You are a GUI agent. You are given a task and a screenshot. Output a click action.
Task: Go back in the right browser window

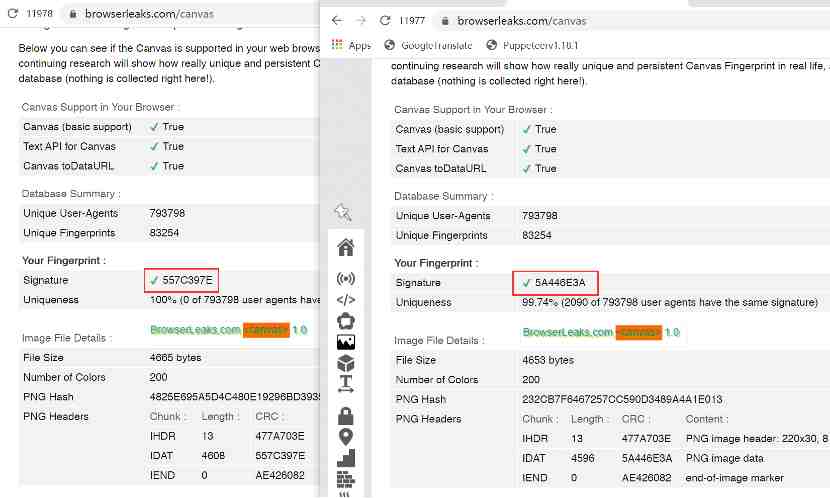[337, 21]
